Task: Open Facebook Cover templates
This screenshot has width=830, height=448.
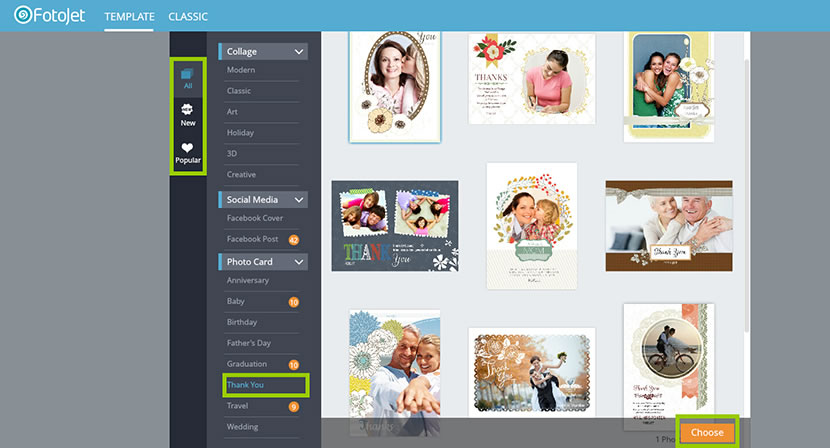Action: [255, 218]
